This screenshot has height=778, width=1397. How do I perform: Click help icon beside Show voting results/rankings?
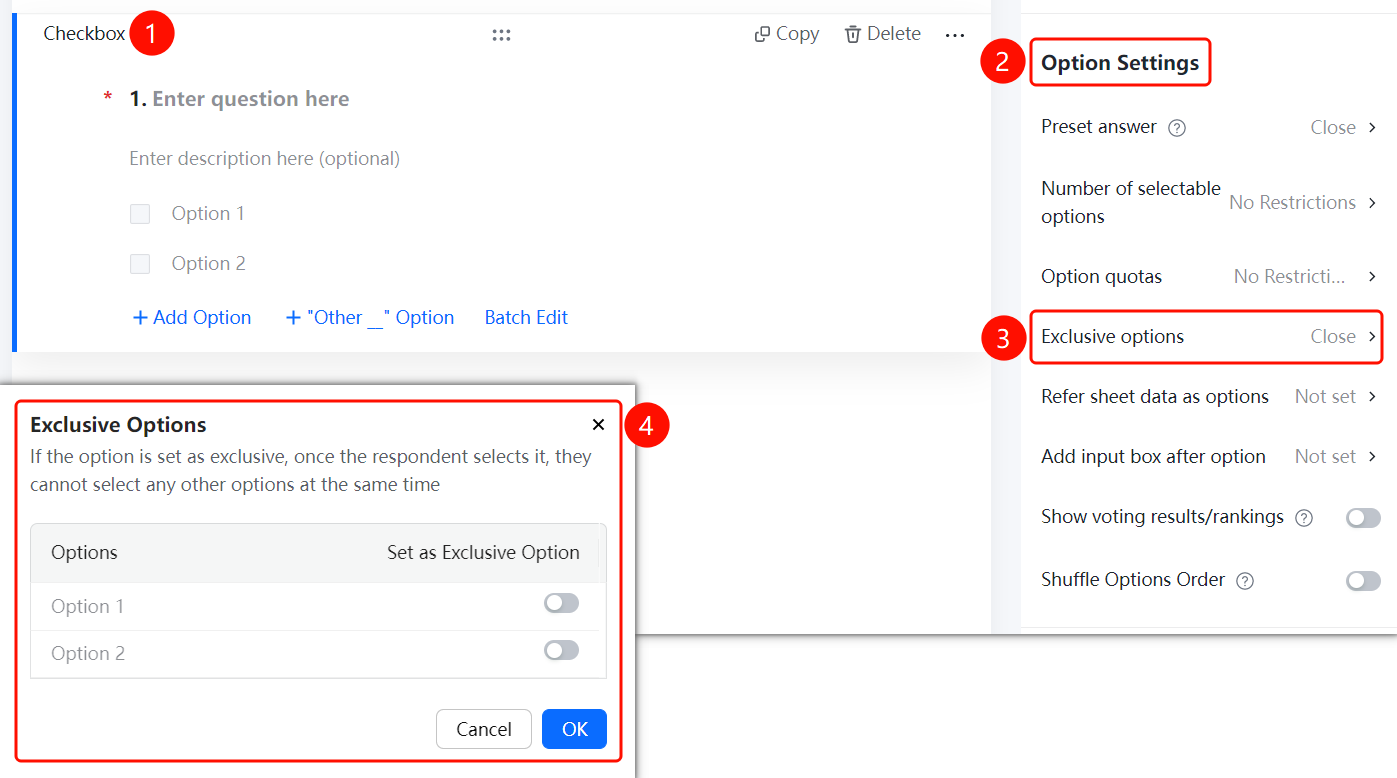click(x=1304, y=518)
